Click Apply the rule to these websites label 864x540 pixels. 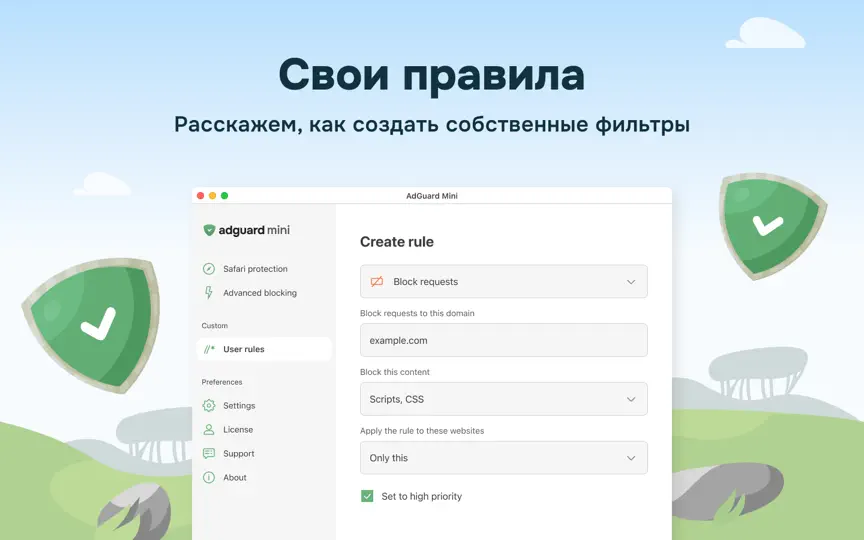pos(422,431)
